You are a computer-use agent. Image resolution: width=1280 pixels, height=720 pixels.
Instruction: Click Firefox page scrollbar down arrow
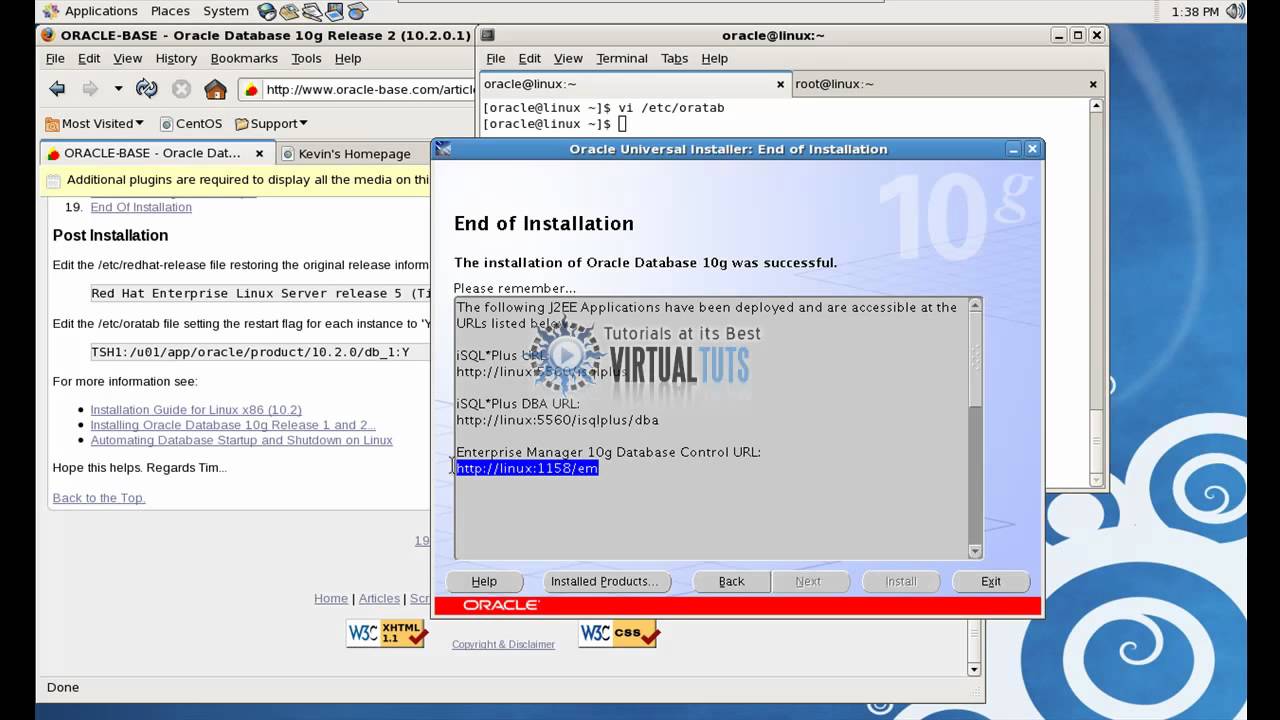click(x=975, y=669)
